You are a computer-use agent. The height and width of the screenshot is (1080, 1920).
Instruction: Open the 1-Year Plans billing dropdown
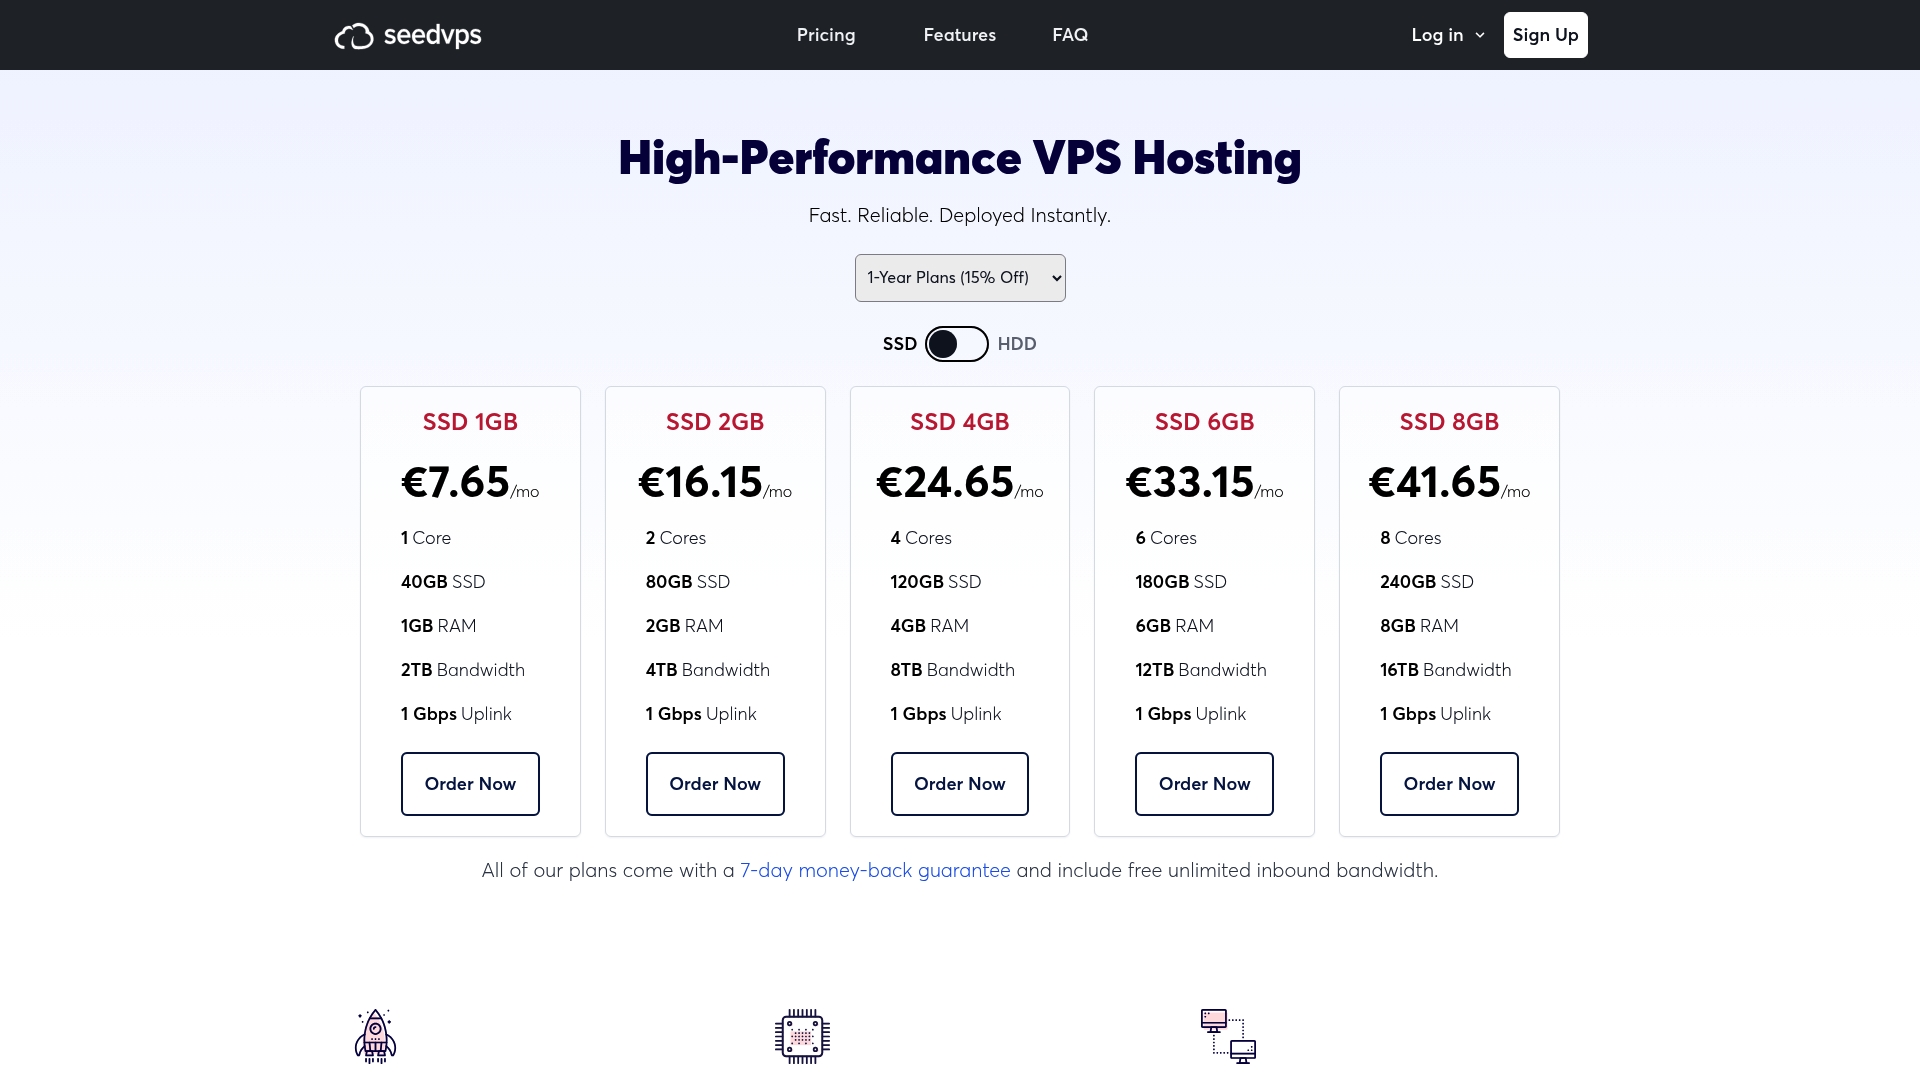click(960, 278)
